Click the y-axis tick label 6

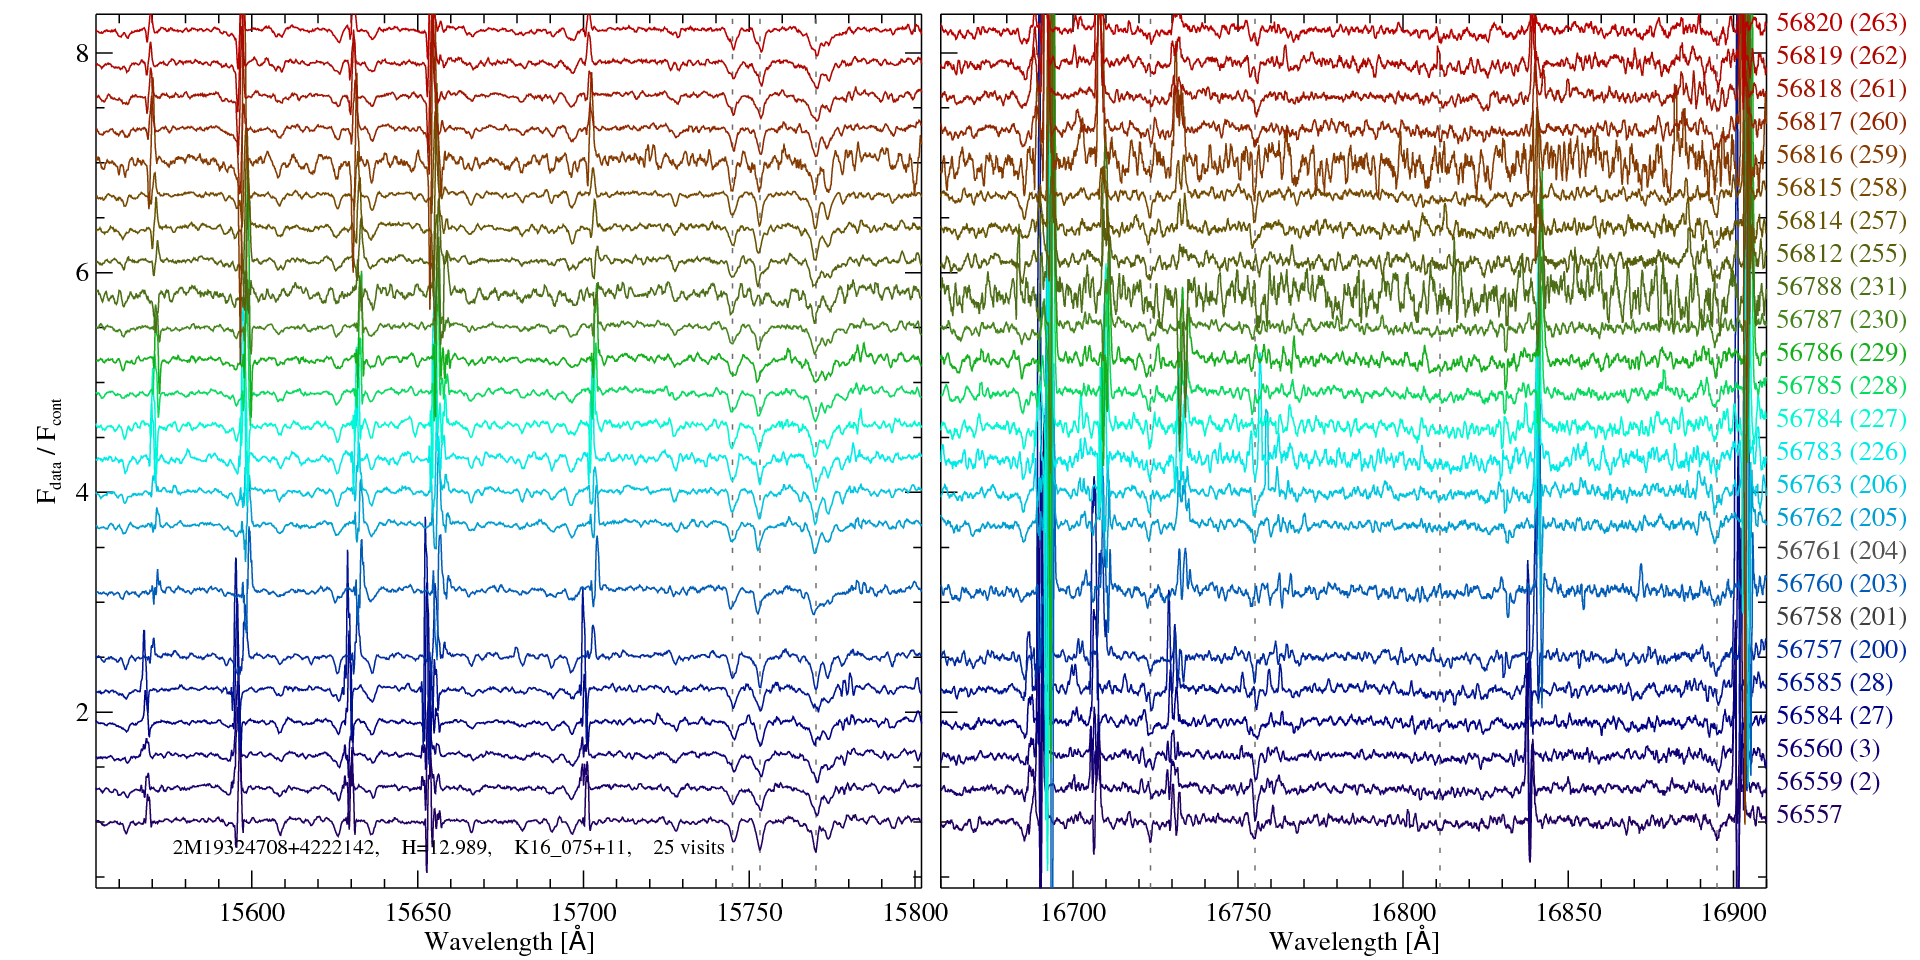[x=82, y=273]
